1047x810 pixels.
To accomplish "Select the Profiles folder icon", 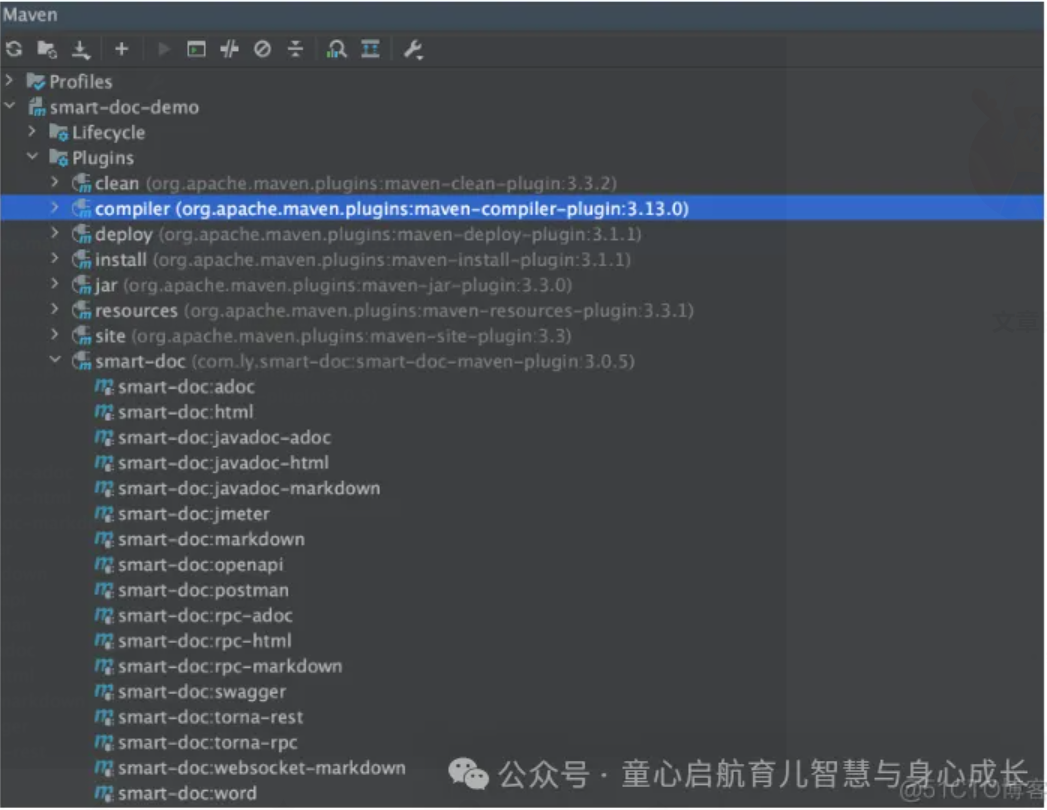I will click(35, 81).
